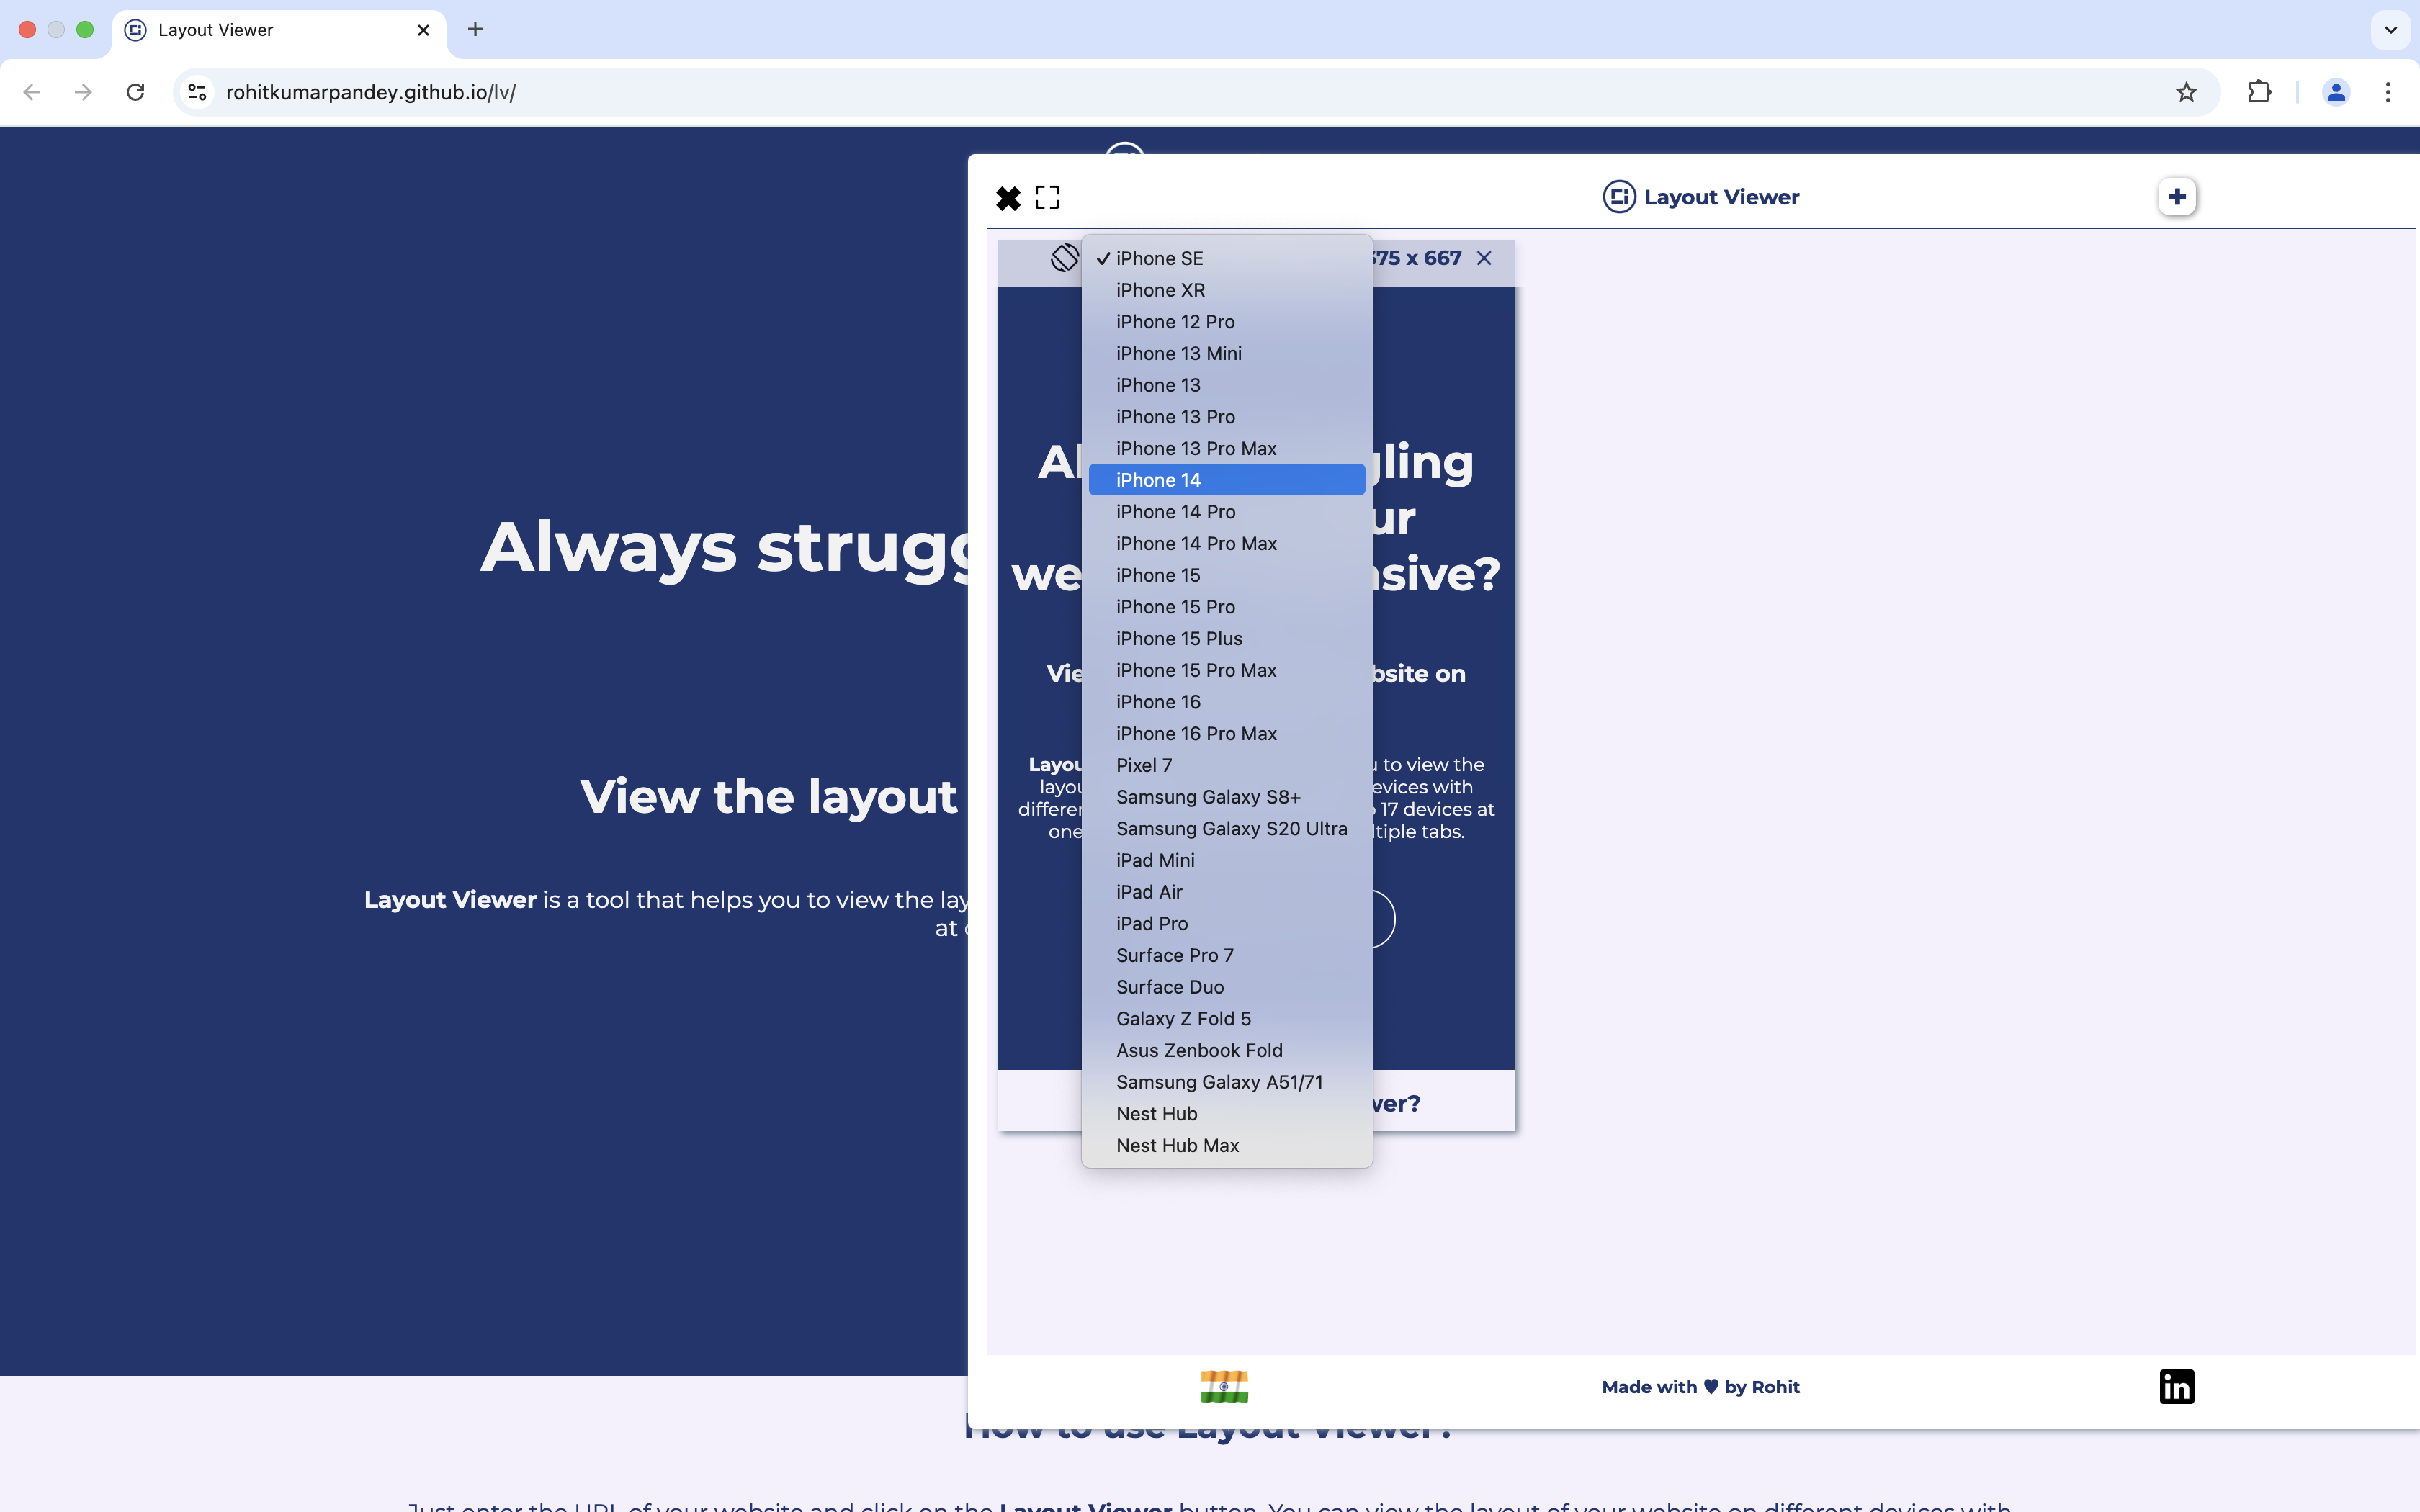View site information icon in address bar

coord(198,92)
